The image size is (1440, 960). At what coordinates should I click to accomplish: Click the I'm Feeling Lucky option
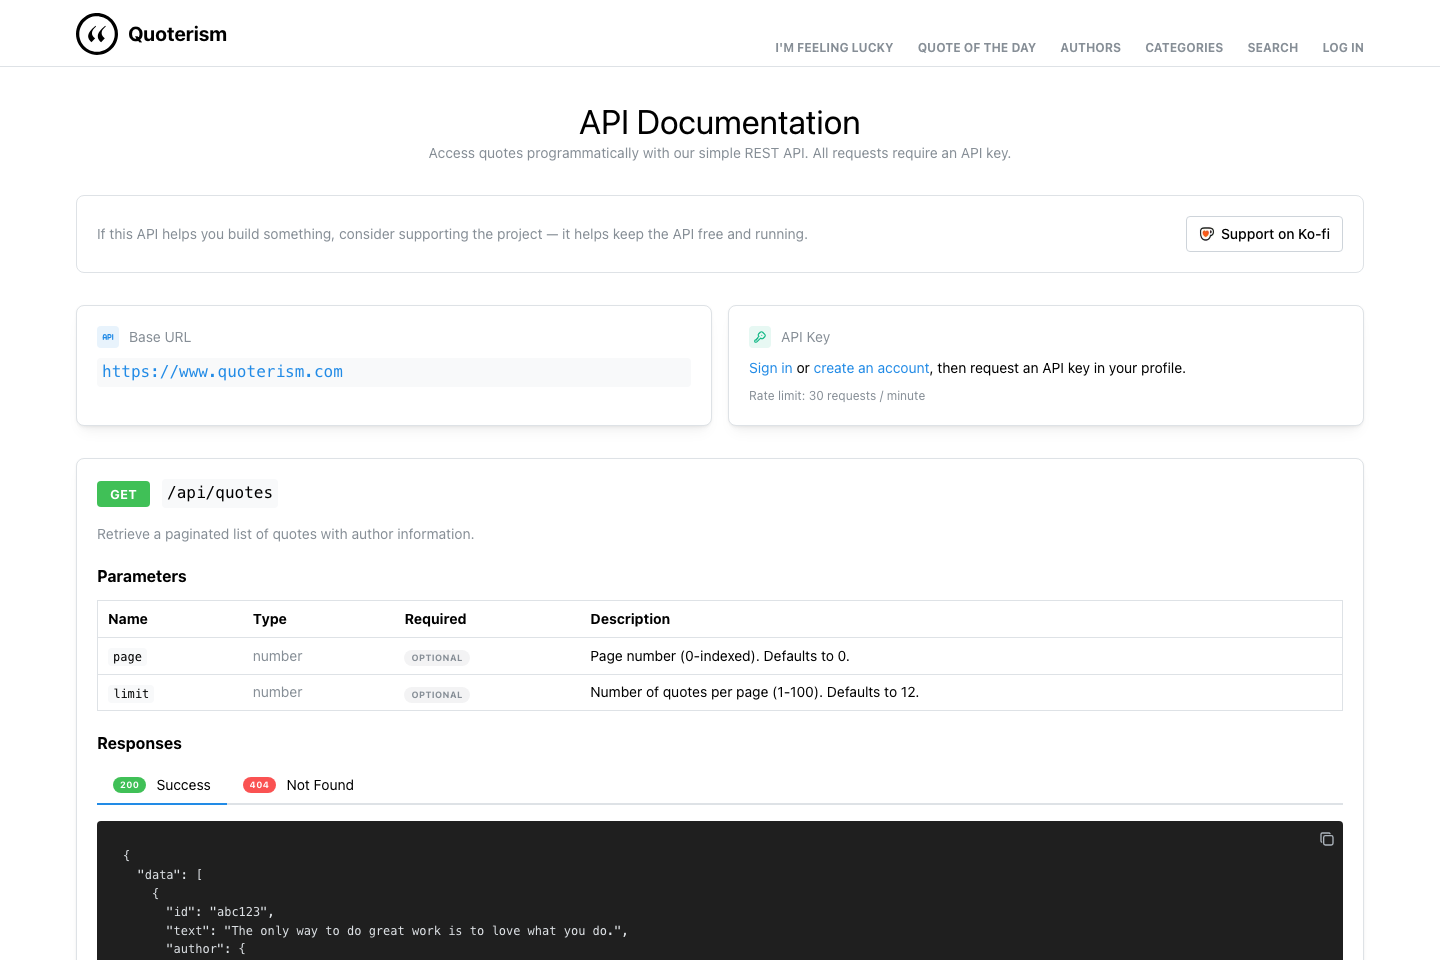click(834, 47)
